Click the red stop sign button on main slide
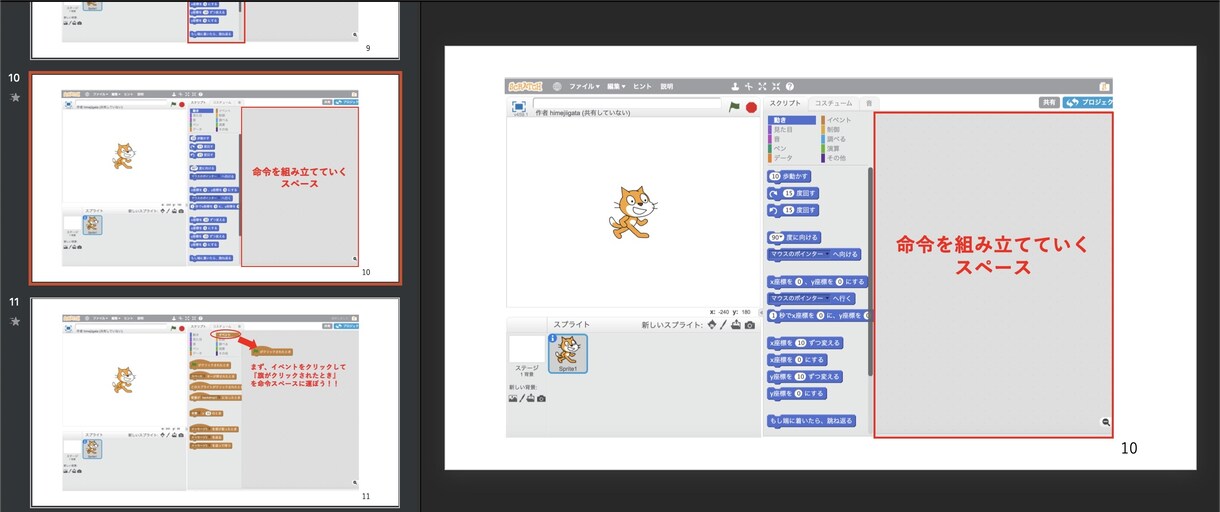The width and height of the screenshot is (1220, 512). [751, 107]
